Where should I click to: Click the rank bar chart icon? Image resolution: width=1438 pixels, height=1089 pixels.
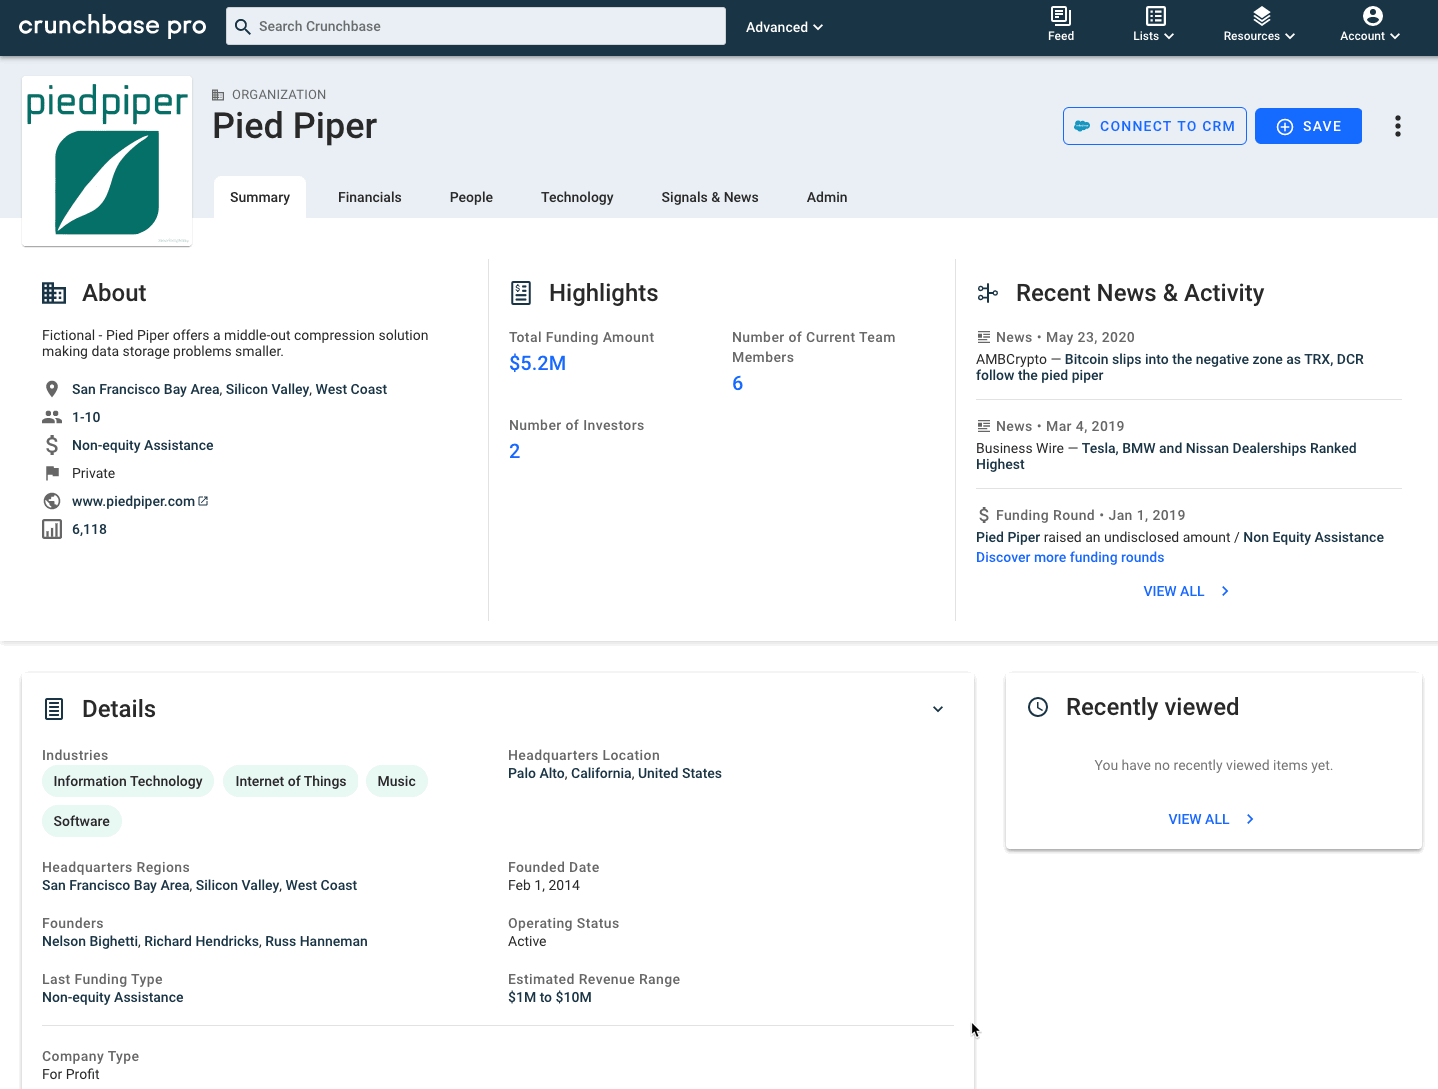(x=52, y=529)
